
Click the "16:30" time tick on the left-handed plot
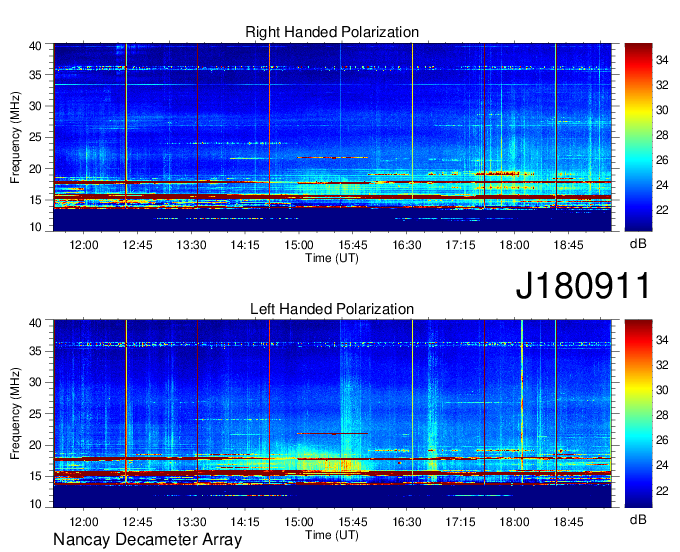click(x=407, y=522)
